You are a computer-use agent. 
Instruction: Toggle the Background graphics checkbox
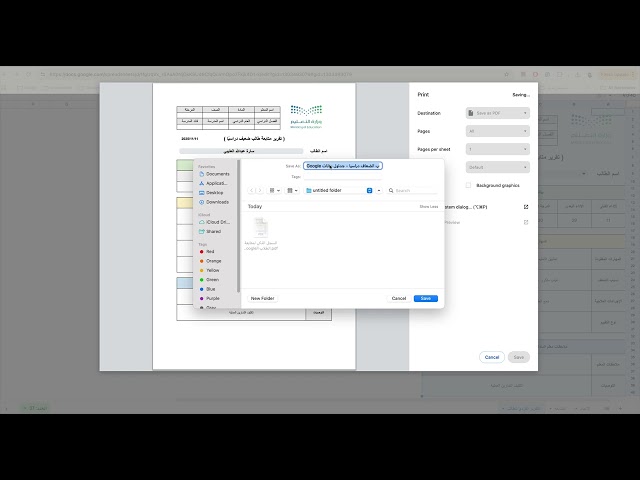(468, 185)
